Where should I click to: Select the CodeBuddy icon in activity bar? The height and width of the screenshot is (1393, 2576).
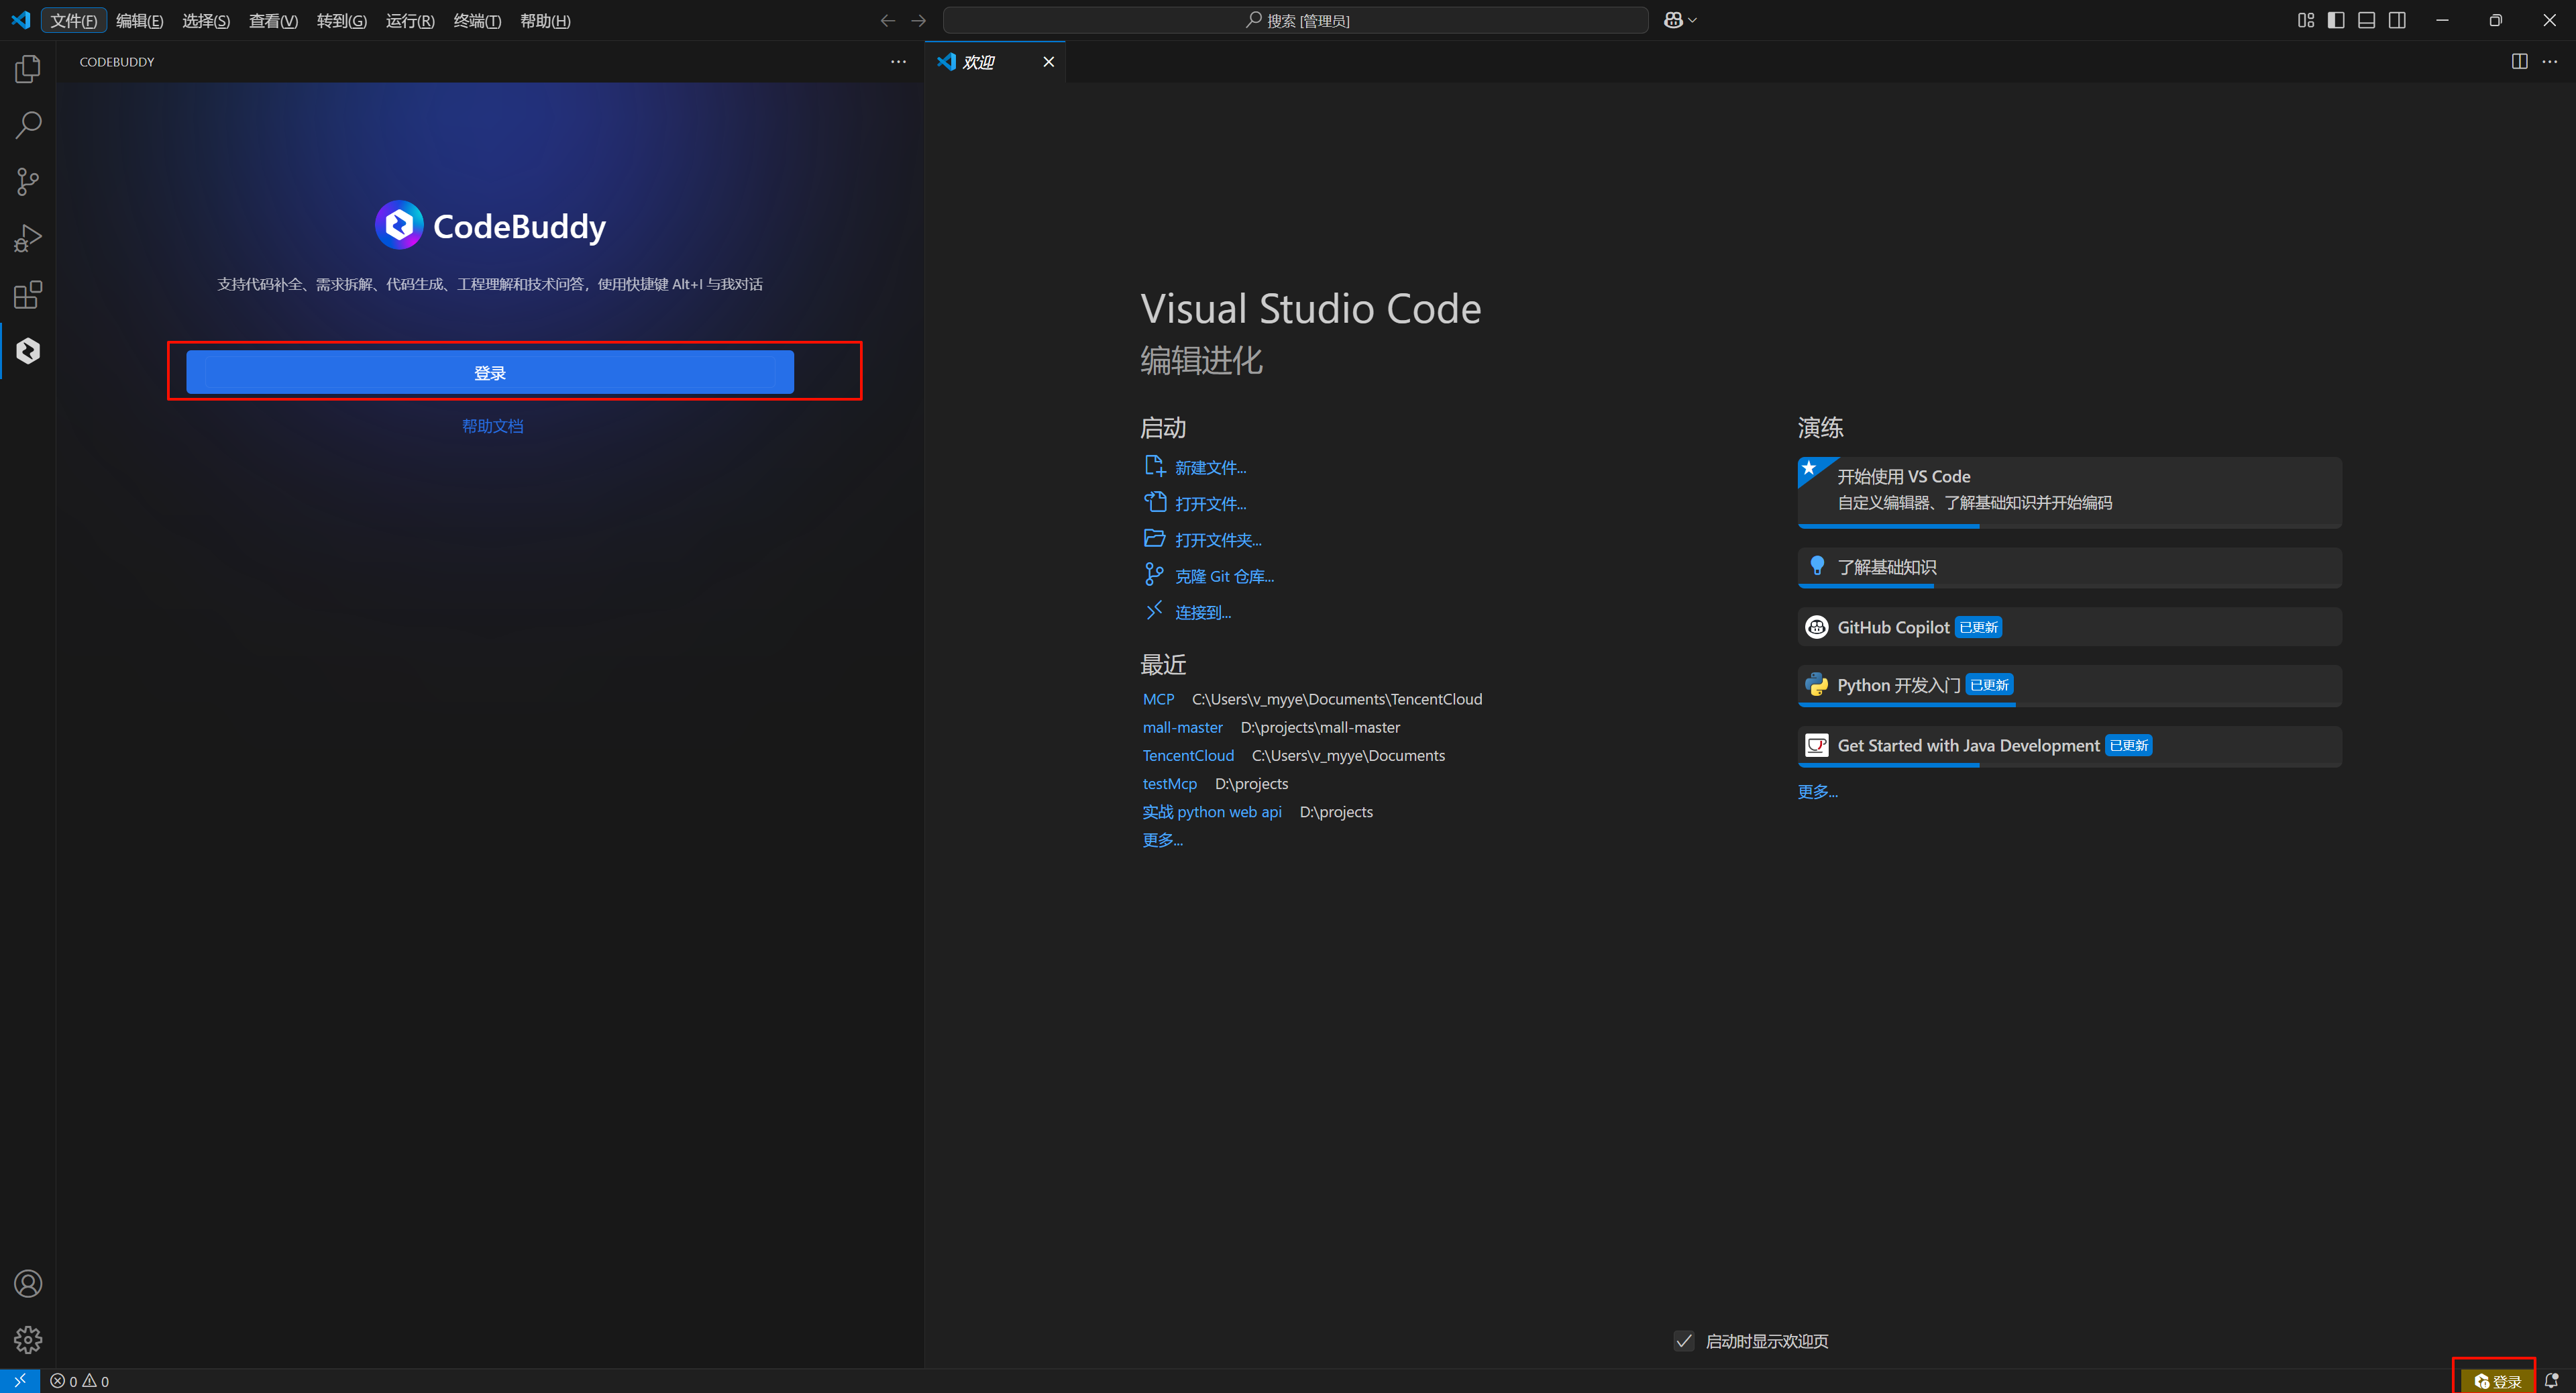coord(27,351)
